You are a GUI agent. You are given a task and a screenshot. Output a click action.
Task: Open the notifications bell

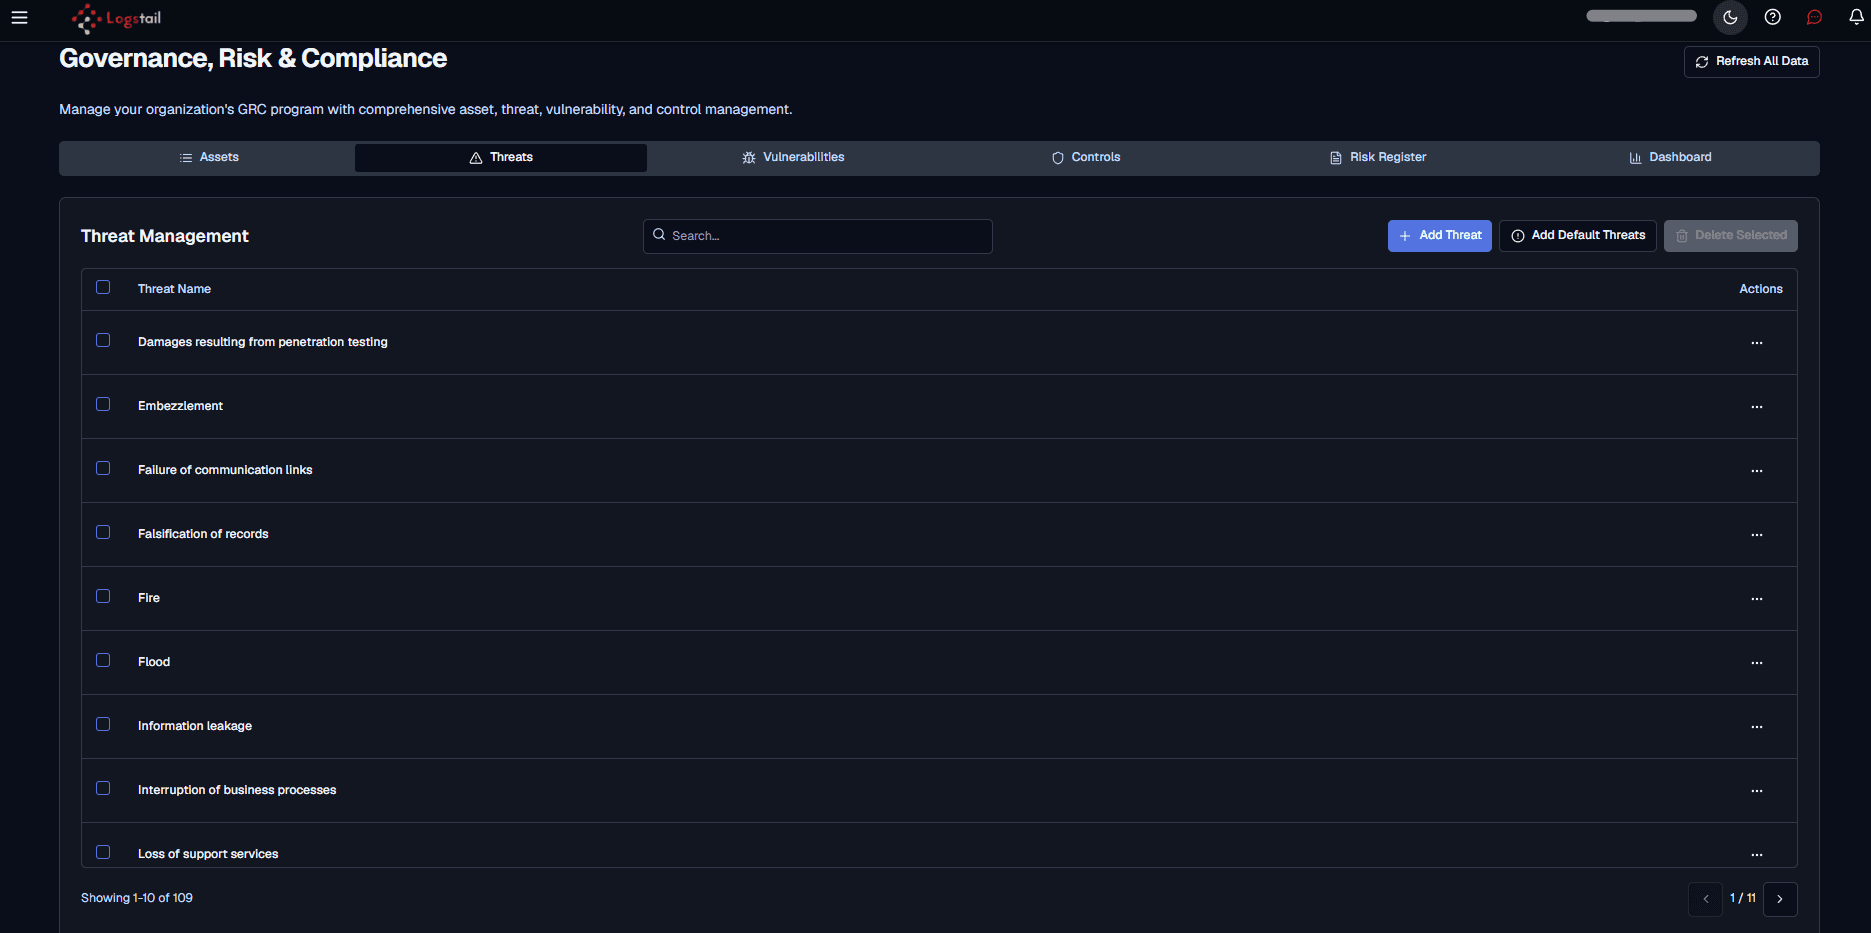click(x=1856, y=17)
